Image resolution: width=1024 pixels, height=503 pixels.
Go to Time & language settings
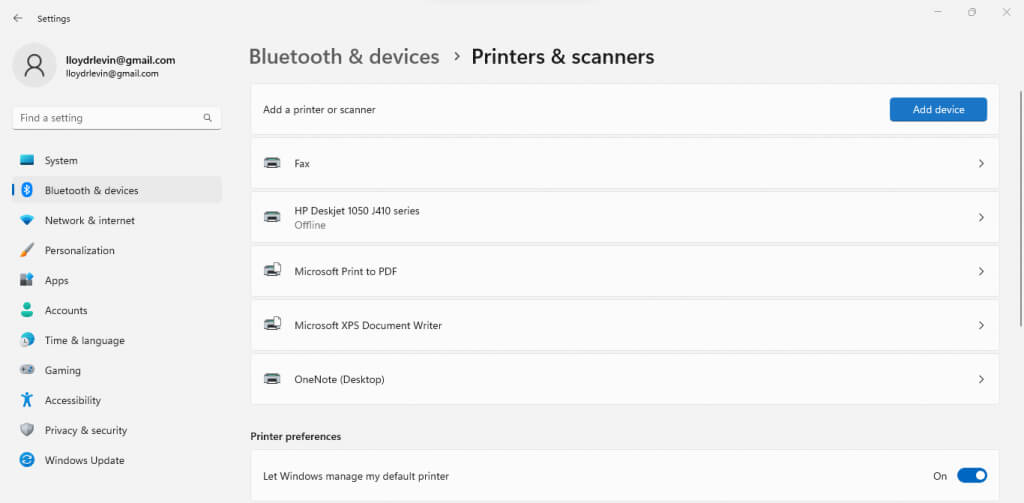coord(84,340)
